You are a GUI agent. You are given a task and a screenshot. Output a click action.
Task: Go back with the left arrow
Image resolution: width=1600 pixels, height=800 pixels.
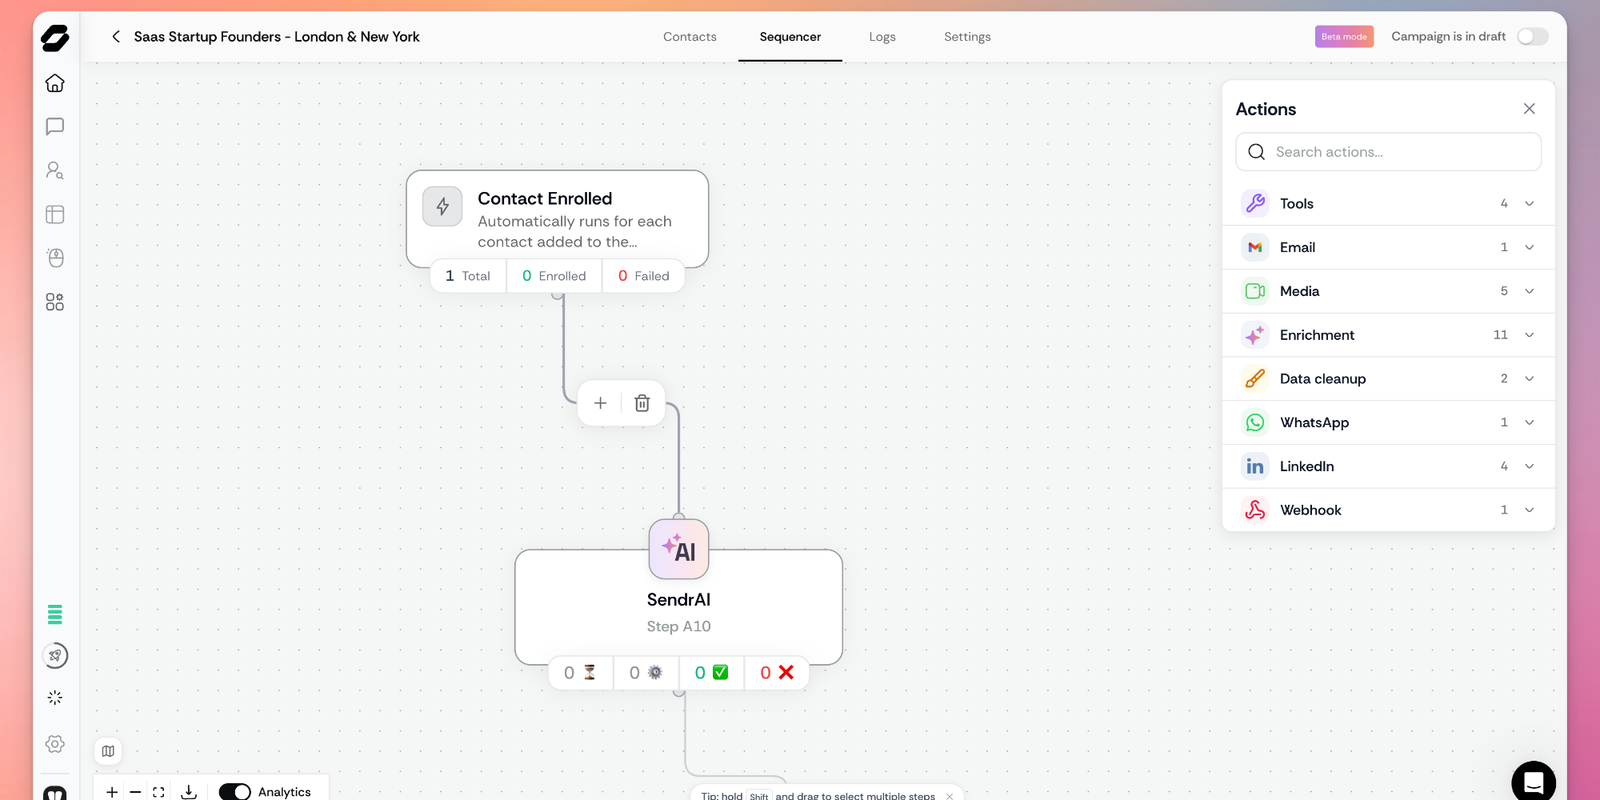click(x=116, y=37)
